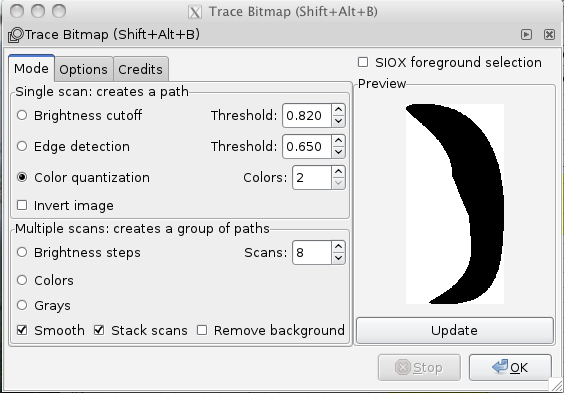
Task: Select the Colors multiple scans radio button
Action: [x=22, y=280]
